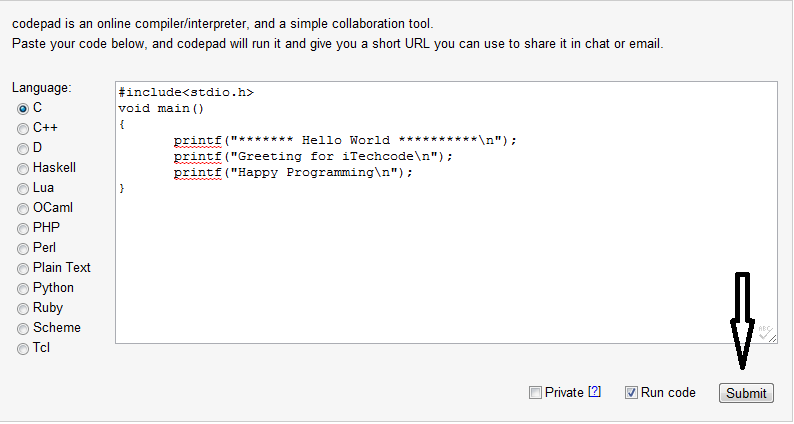Viewport: 794px width, 424px height.
Task: Click inside the code text area
Action: [446, 212]
